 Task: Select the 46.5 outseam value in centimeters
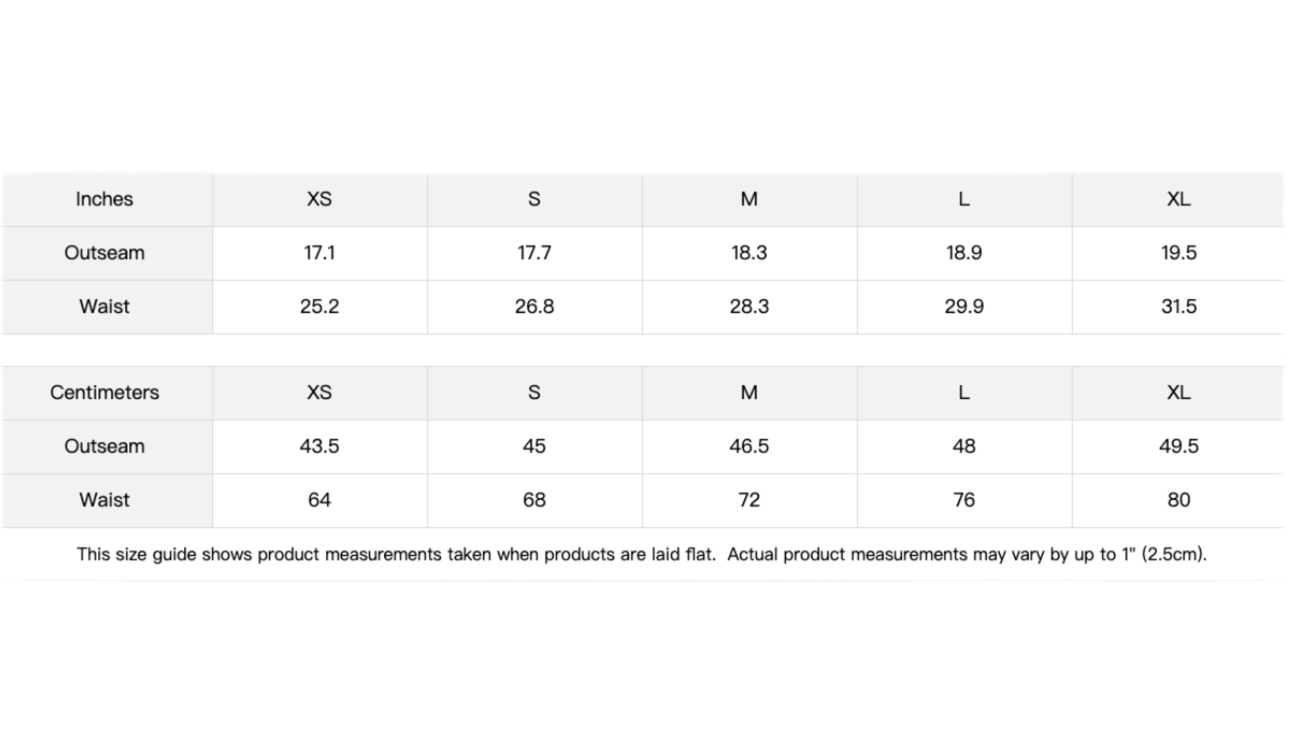(749, 446)
